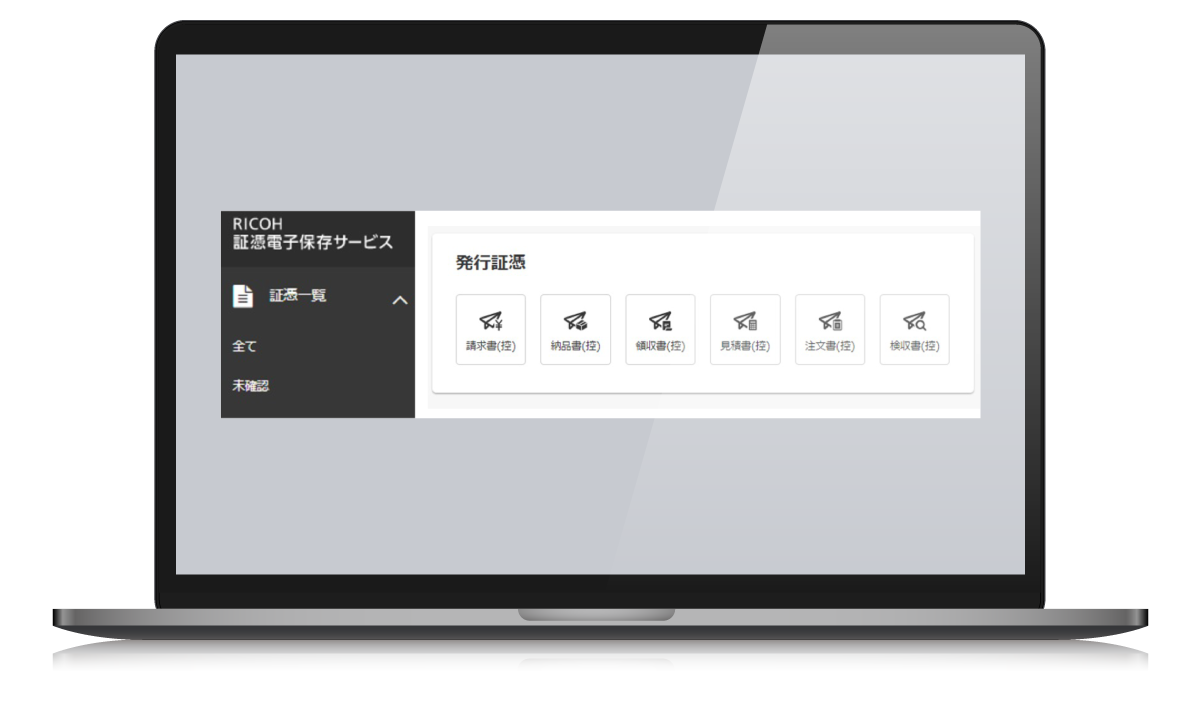Click the 納品書(控) paper plane box icon
The height and width of the screenshot is (720, 1200).
575,321
